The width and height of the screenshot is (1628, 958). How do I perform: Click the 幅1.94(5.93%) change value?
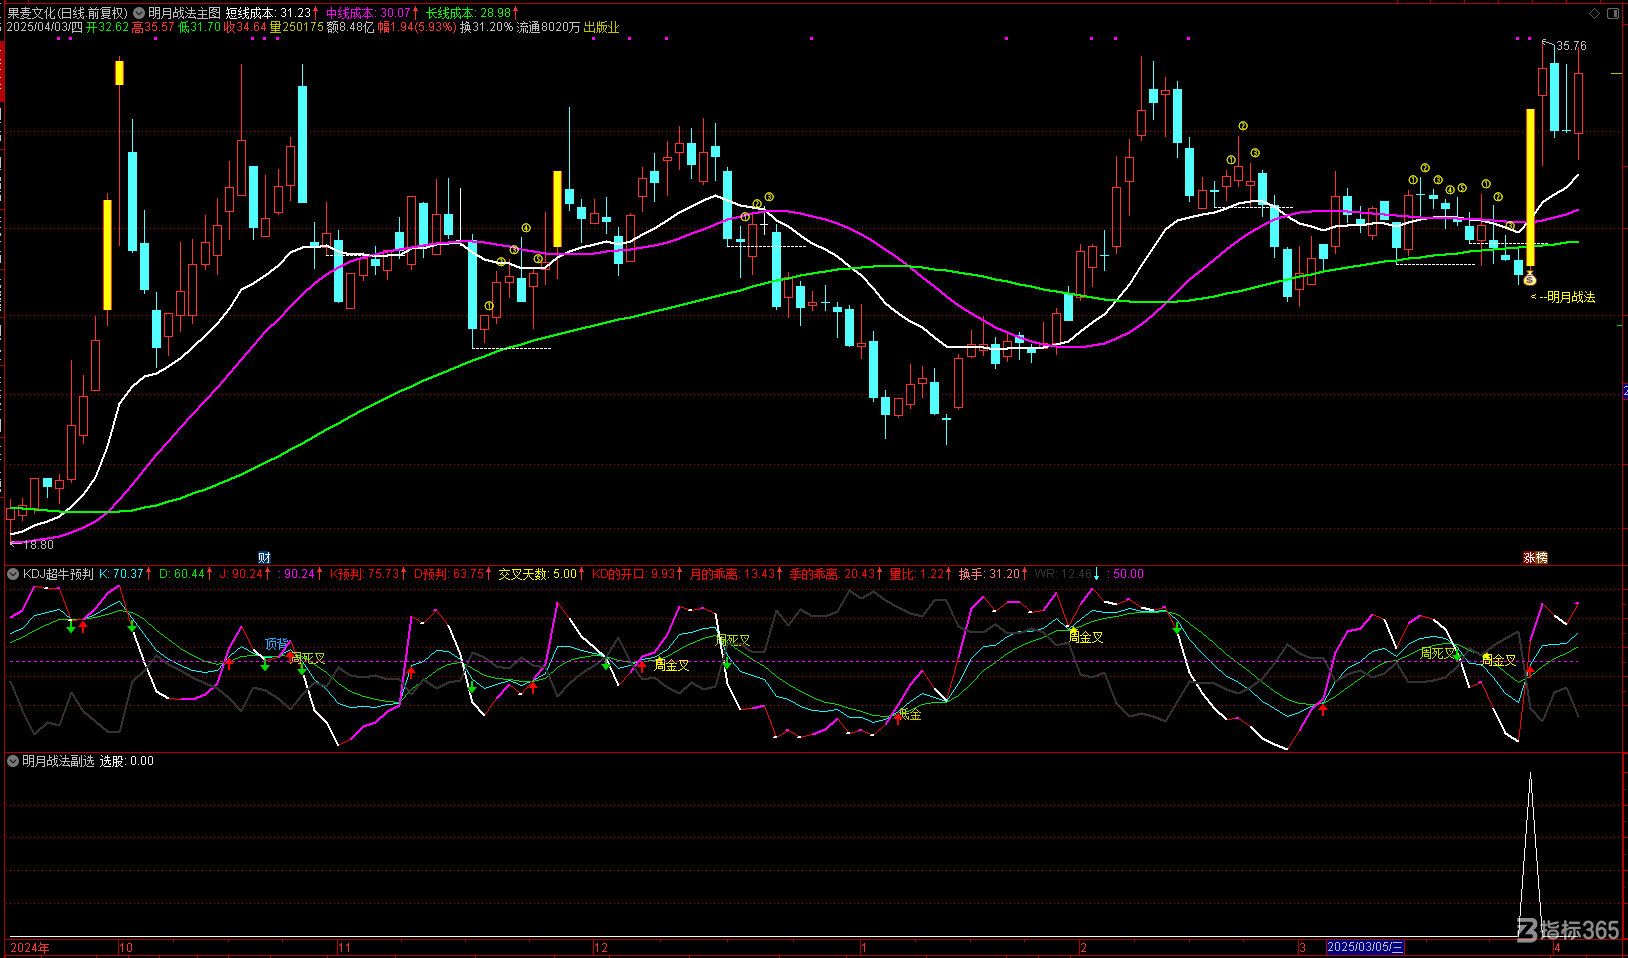(x=417, y=27)
